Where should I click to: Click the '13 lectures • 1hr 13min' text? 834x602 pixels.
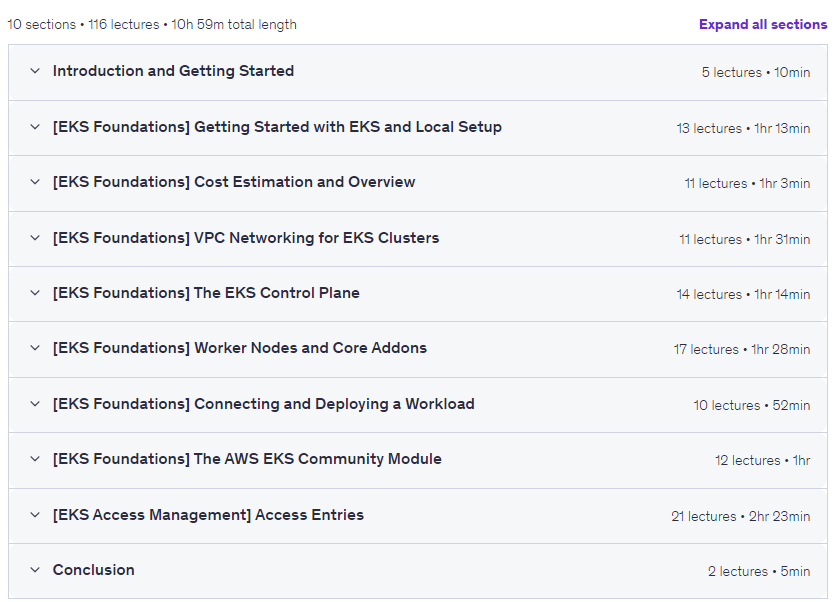coord(744,128)
